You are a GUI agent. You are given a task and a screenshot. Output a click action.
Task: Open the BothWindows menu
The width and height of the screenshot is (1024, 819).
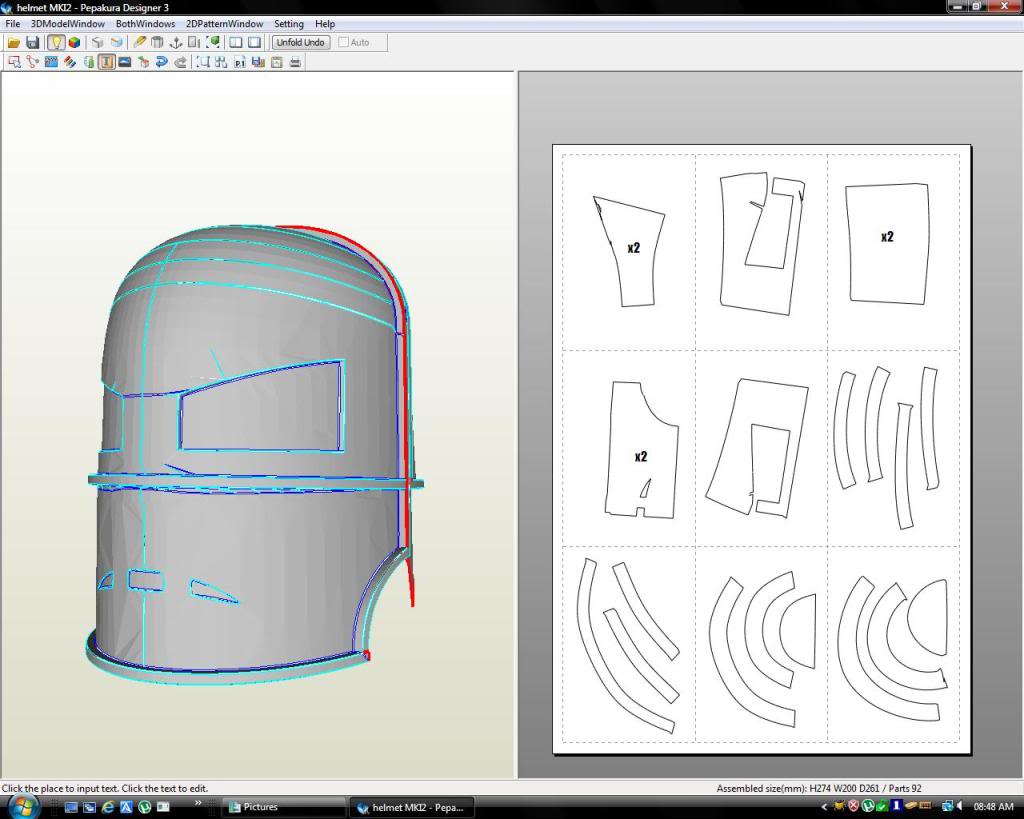[x=146, y=24]
